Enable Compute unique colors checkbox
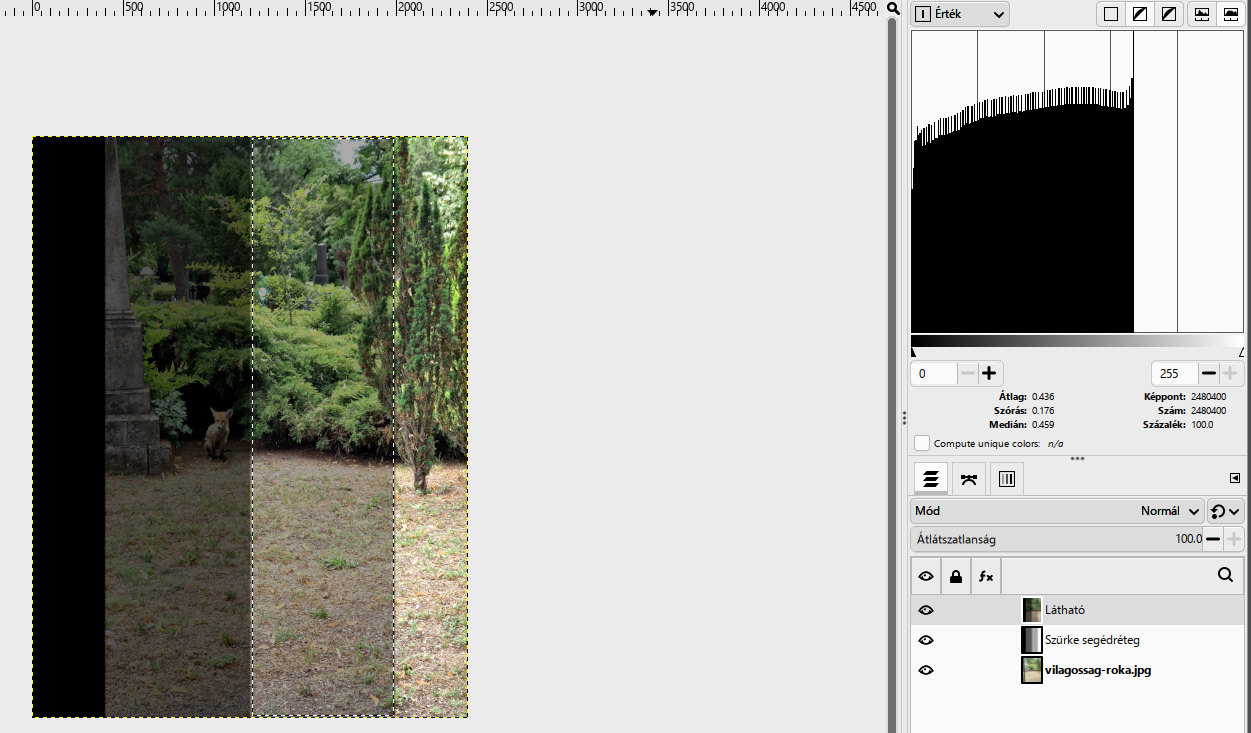The image size is (1251, 733). [x=922, y=443]
